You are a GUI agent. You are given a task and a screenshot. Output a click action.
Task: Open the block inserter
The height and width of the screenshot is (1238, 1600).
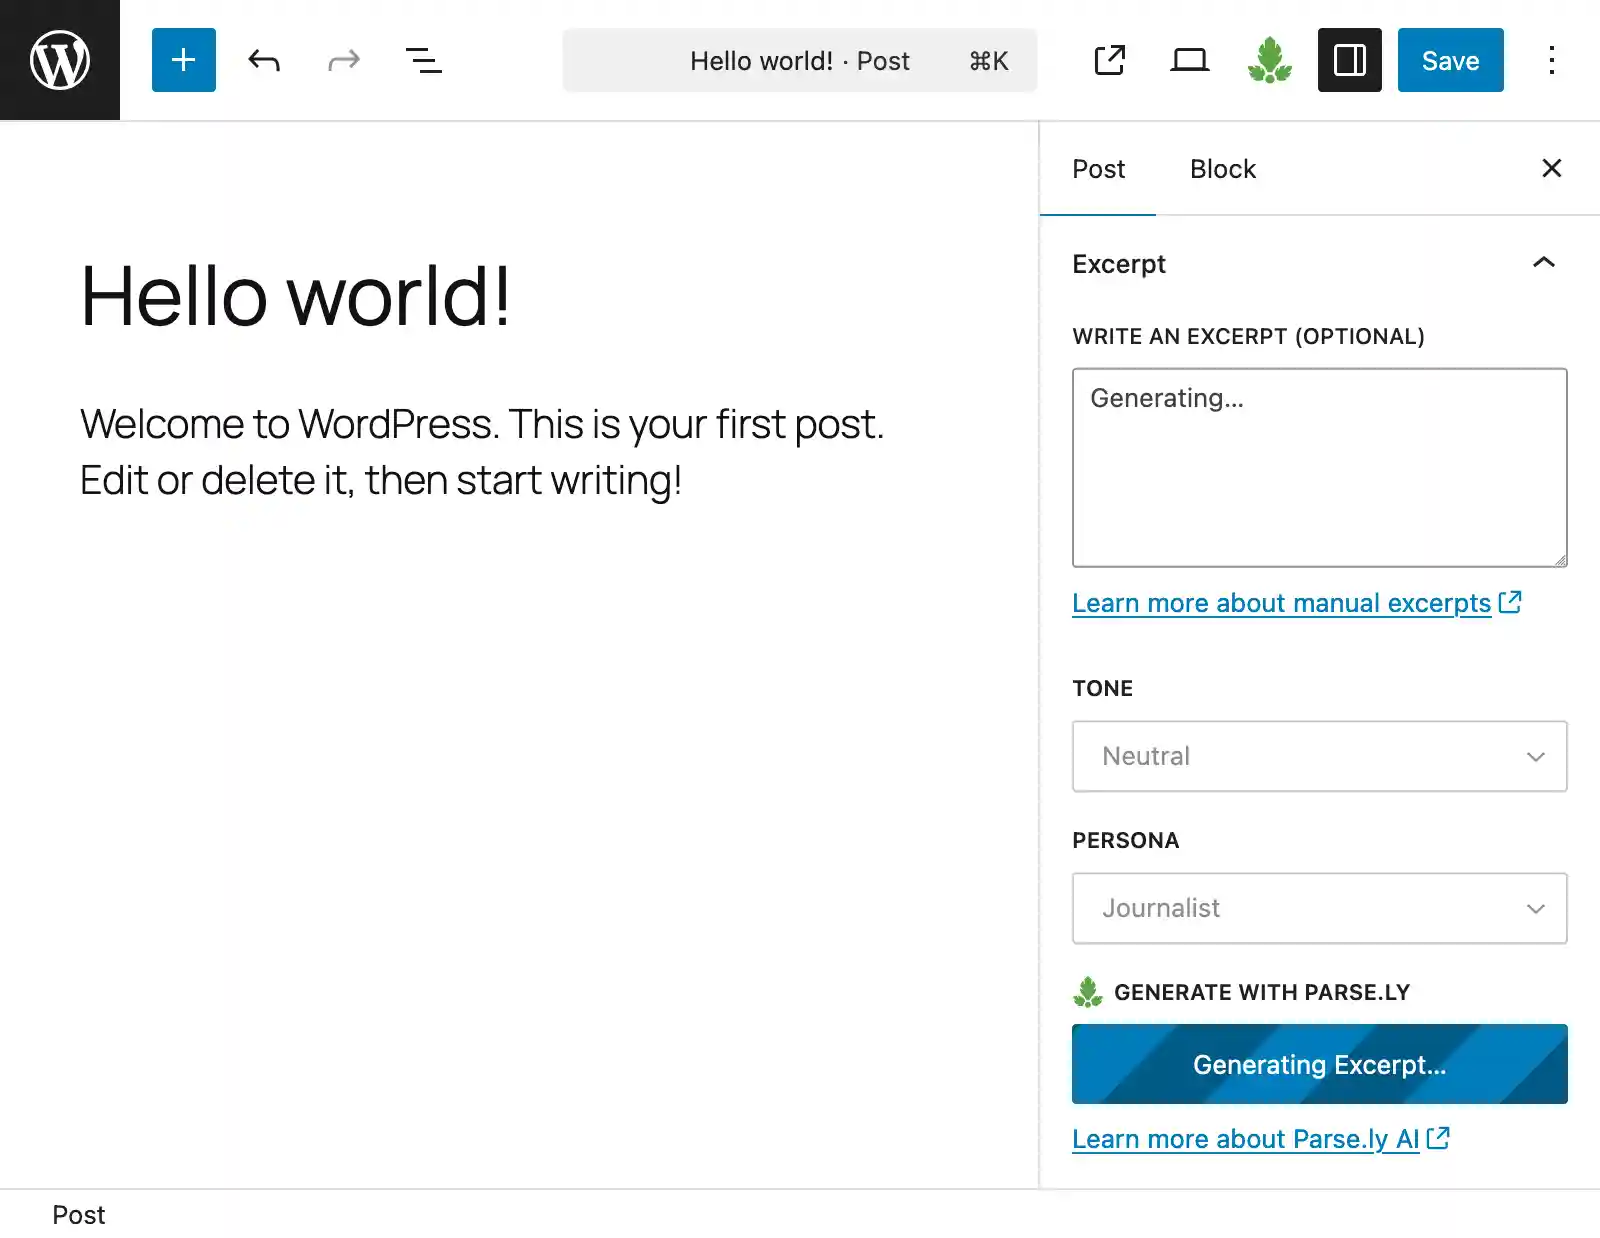pyautogui.click(x=183, y=60)
